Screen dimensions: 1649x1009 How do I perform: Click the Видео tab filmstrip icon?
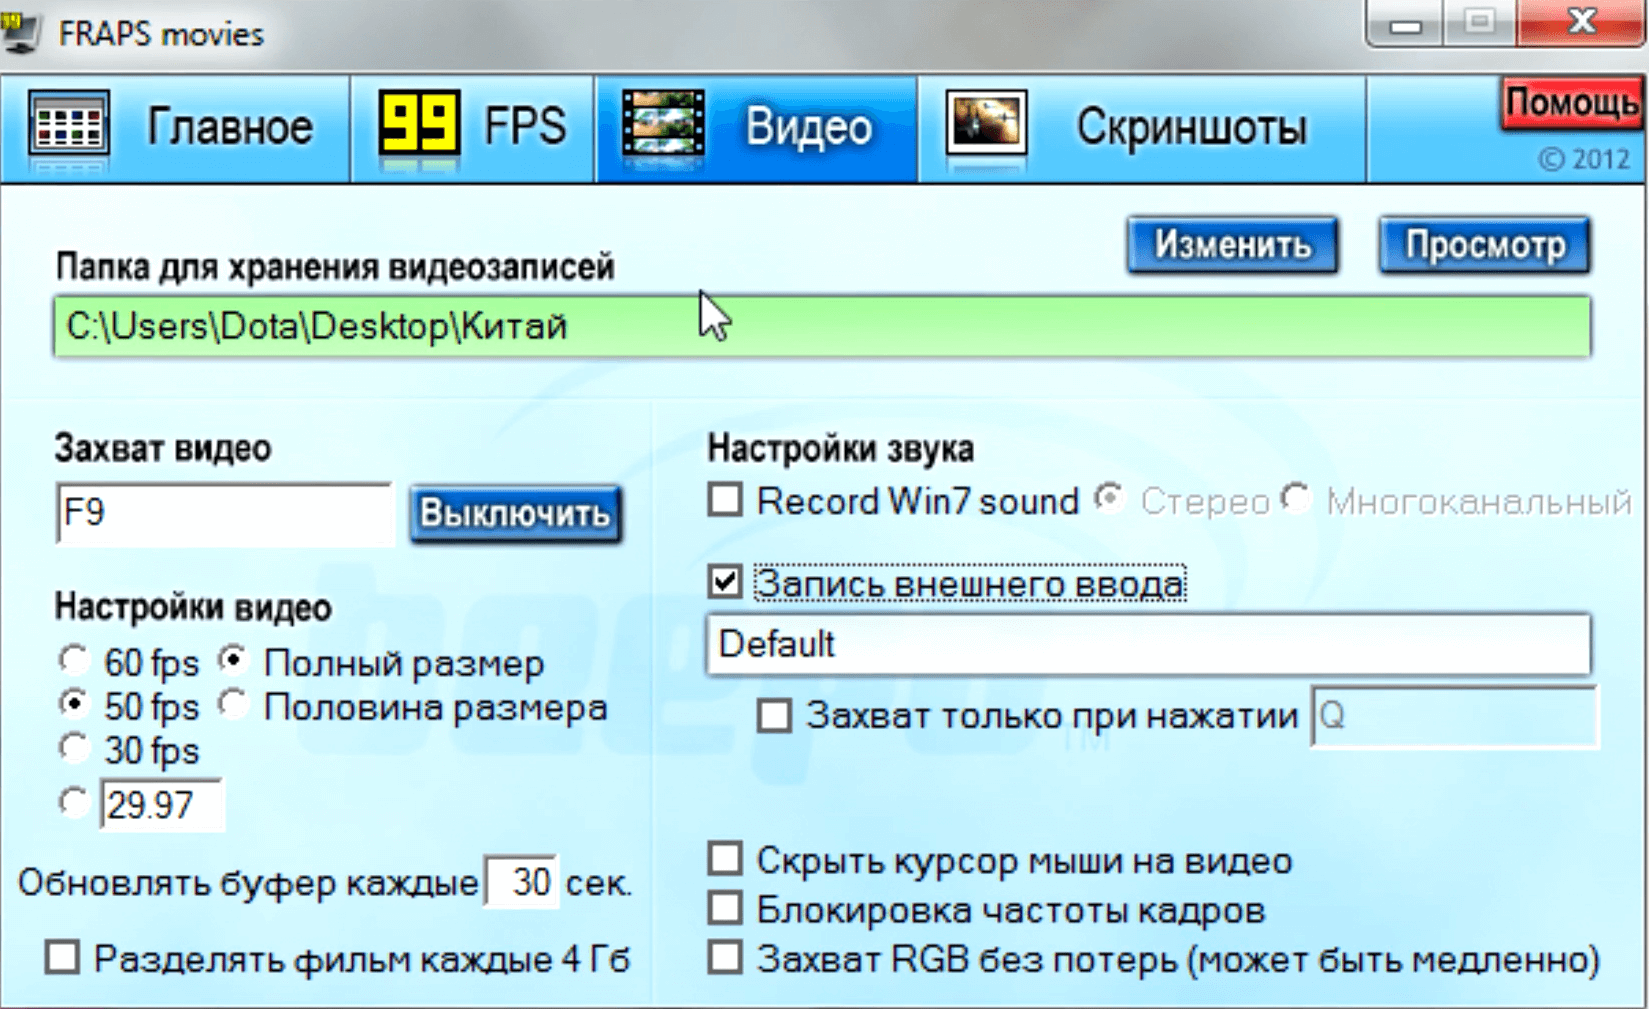(x=662, y=123)
